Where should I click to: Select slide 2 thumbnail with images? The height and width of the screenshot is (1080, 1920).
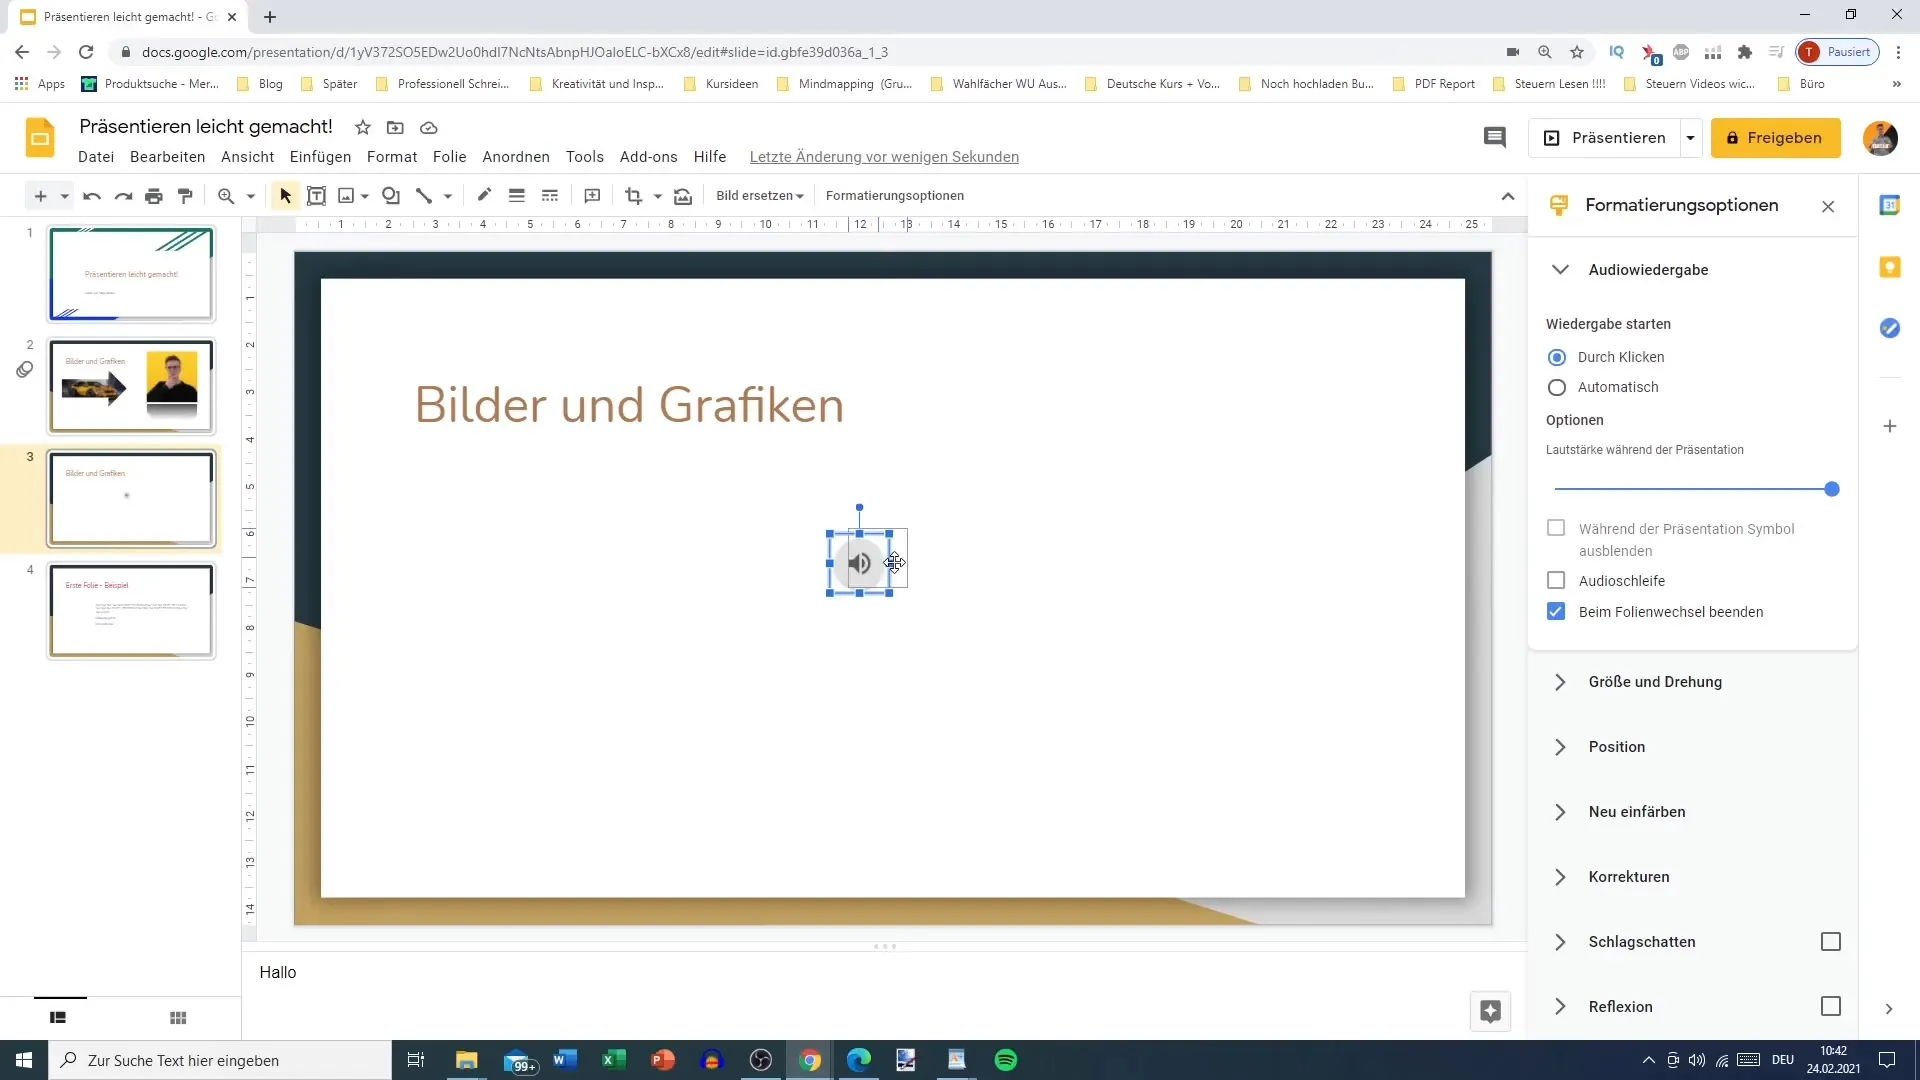[131, 386]
